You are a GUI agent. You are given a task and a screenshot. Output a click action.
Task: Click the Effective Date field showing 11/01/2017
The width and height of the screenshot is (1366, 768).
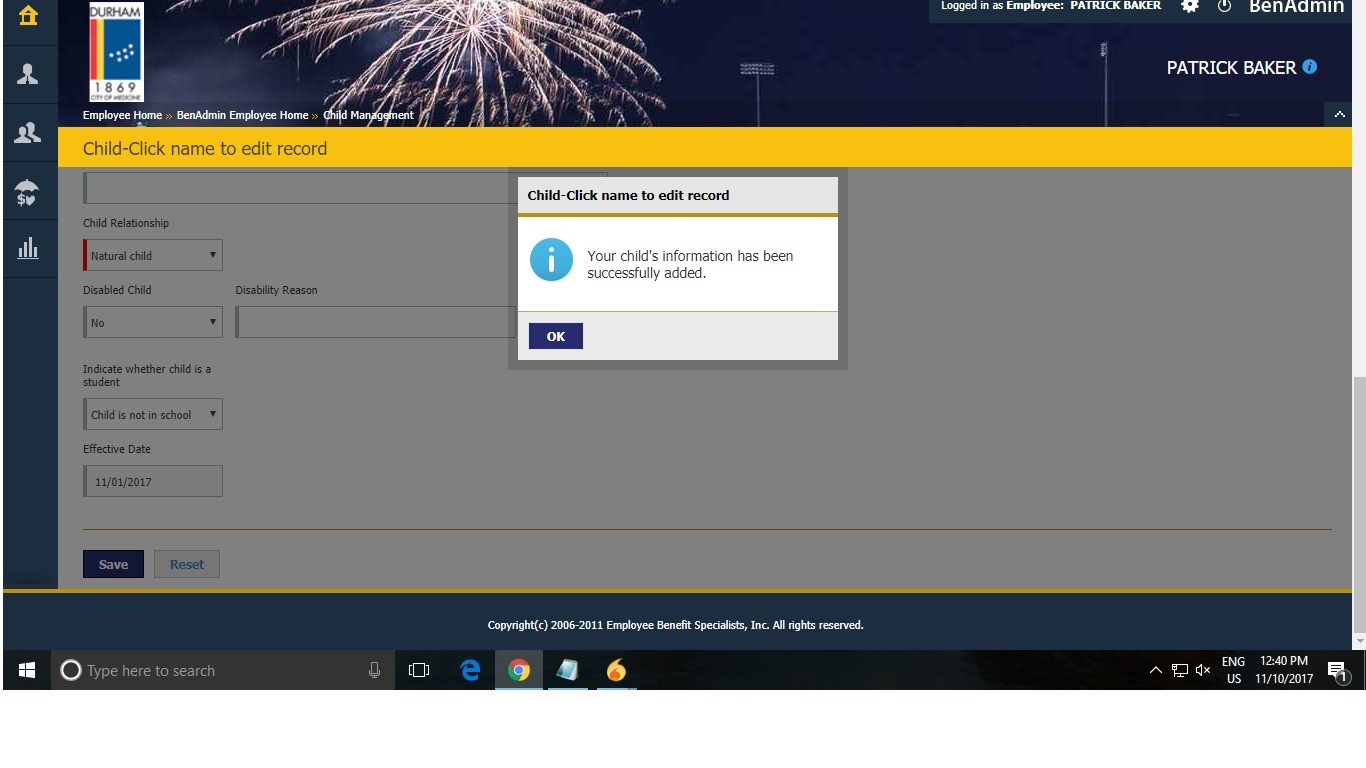(x=152, y=481)
